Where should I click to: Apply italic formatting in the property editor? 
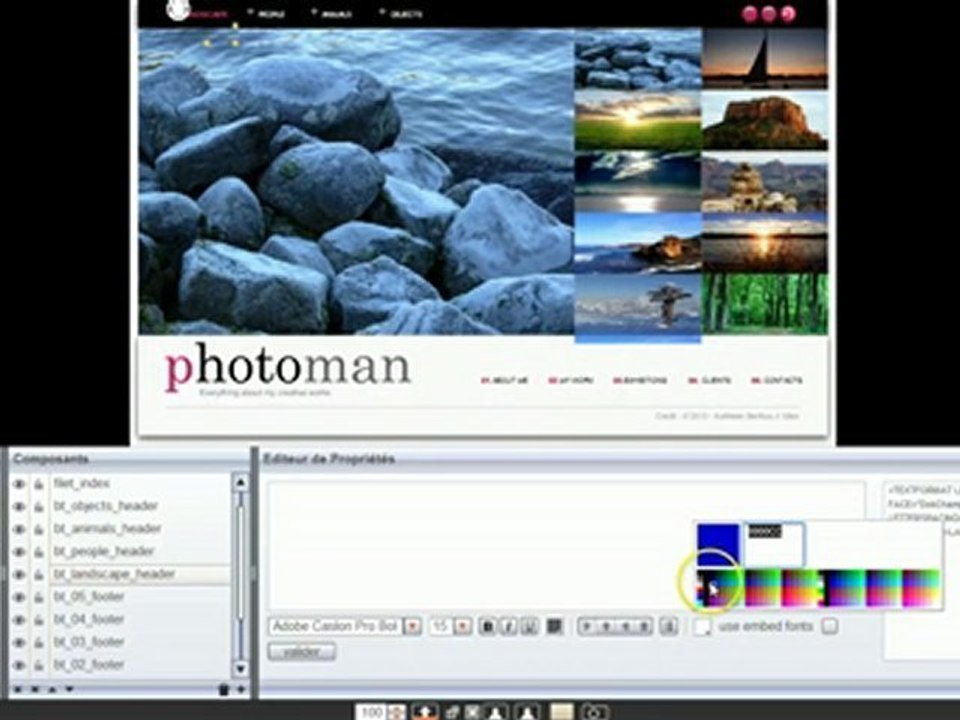click(x=508, y=626)
